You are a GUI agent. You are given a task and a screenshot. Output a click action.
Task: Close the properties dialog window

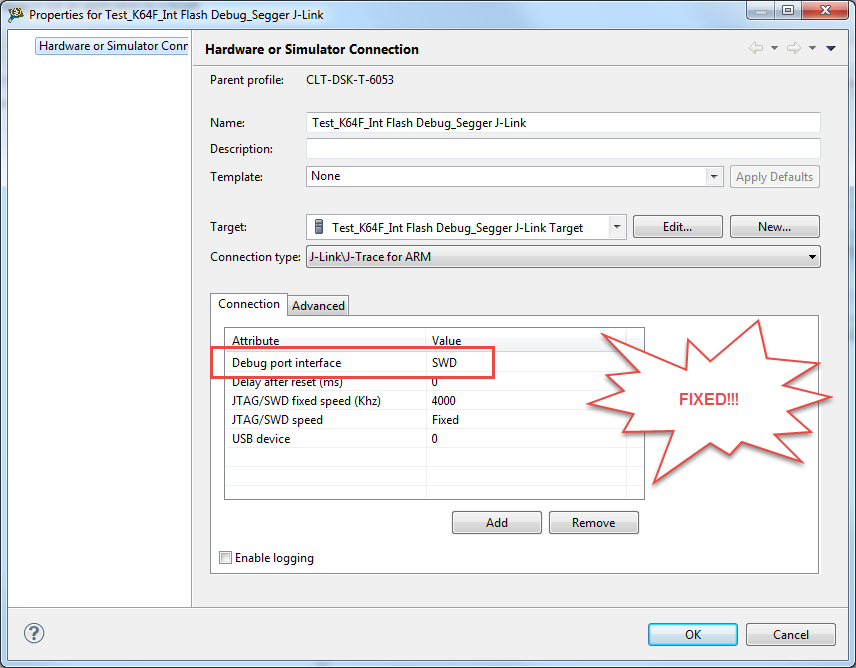pyautogui.click(x=825, y=10)
